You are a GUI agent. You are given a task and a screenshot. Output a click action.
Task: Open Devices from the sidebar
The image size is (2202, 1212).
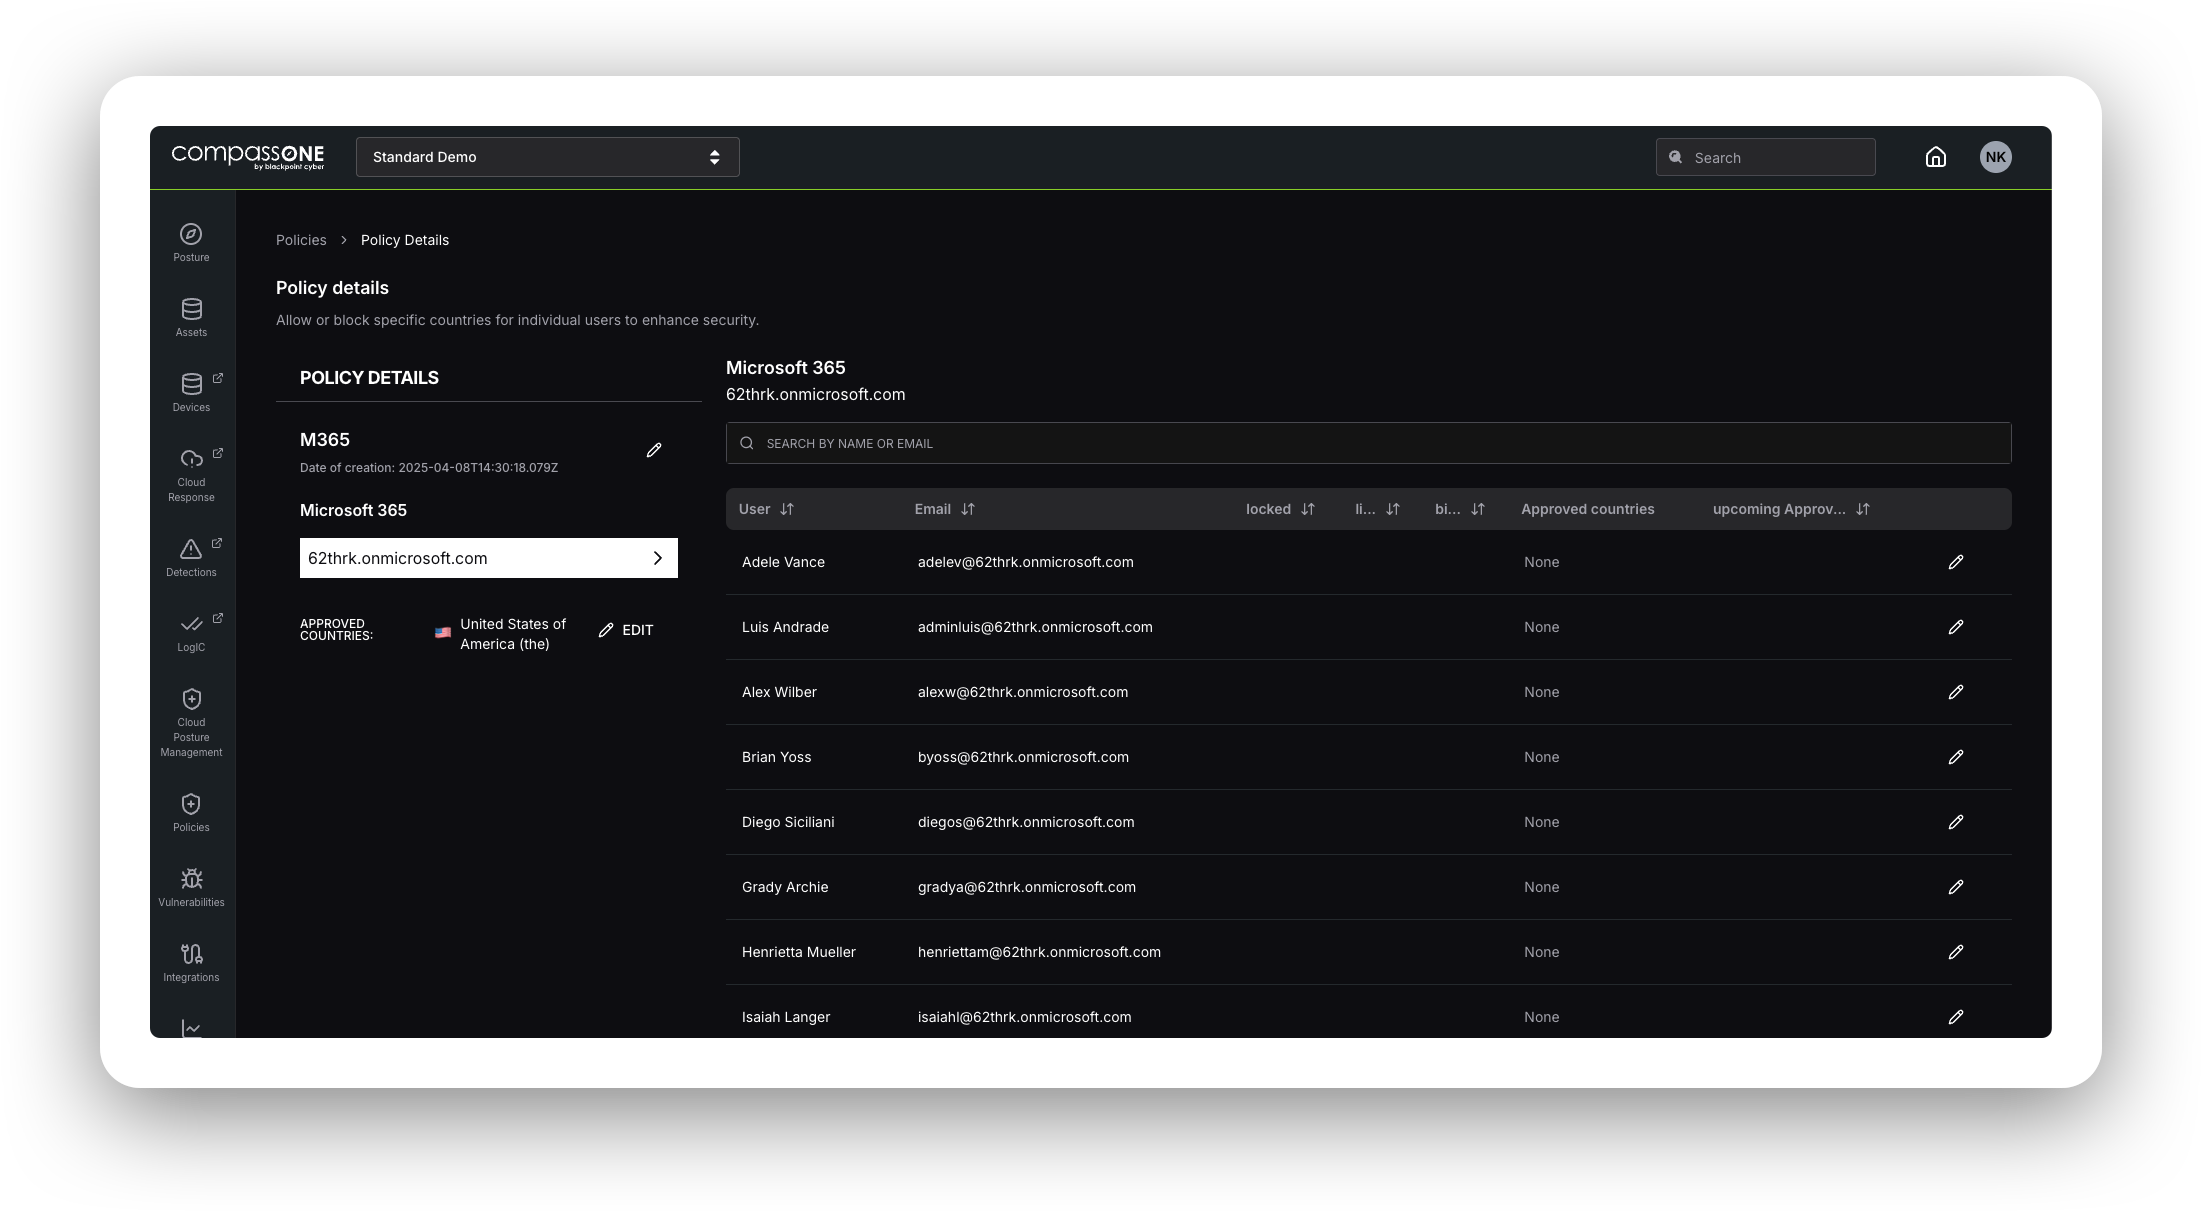tap(191, 393)
